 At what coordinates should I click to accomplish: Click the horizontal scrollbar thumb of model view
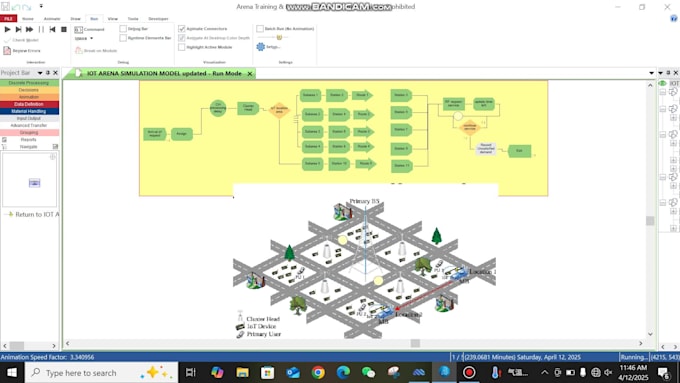point(415,343)
